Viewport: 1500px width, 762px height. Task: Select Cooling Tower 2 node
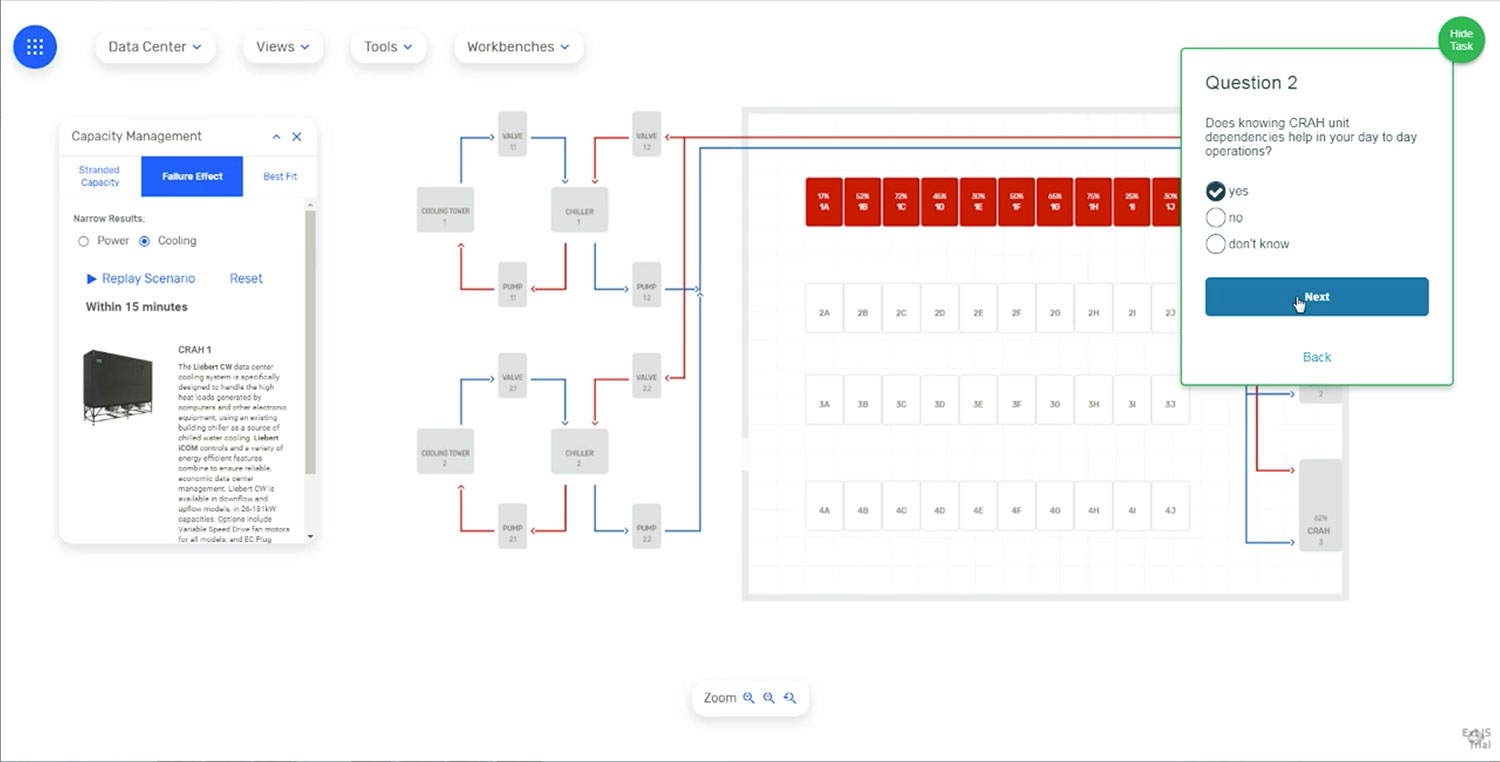[x=445, y=452]
